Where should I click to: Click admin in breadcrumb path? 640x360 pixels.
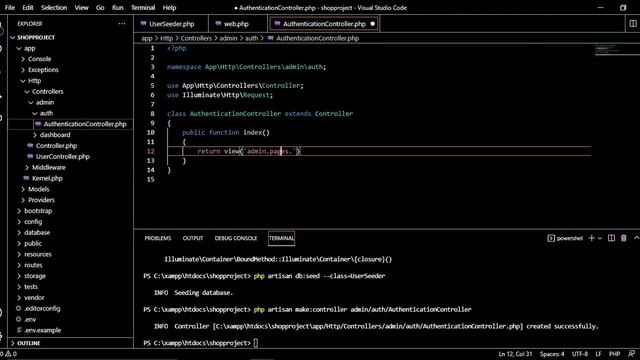pos(228,38)
